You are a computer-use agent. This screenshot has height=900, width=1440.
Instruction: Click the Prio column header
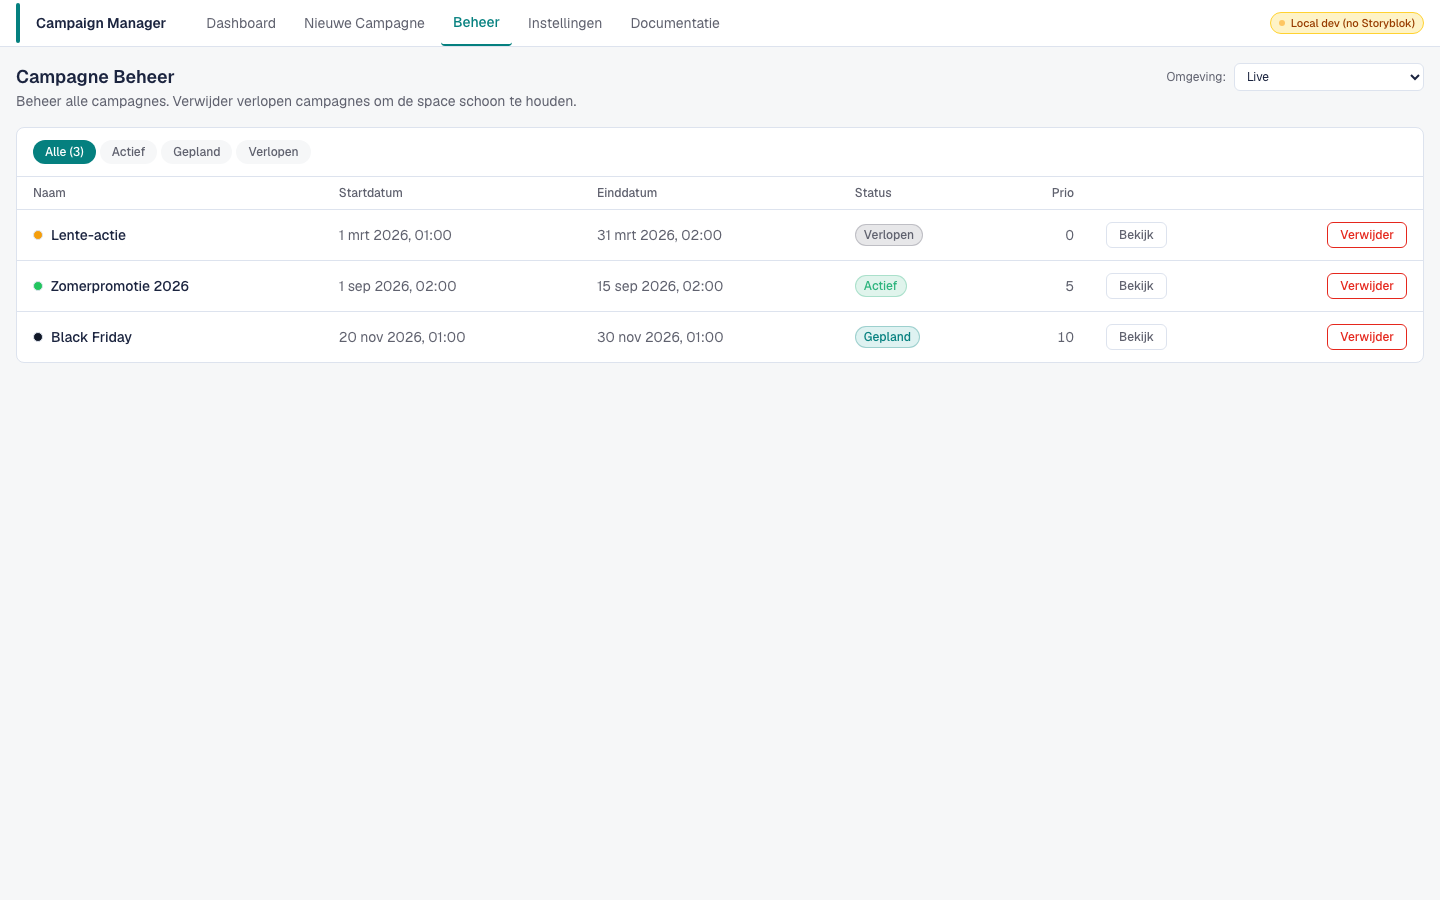pos(1063,193)
